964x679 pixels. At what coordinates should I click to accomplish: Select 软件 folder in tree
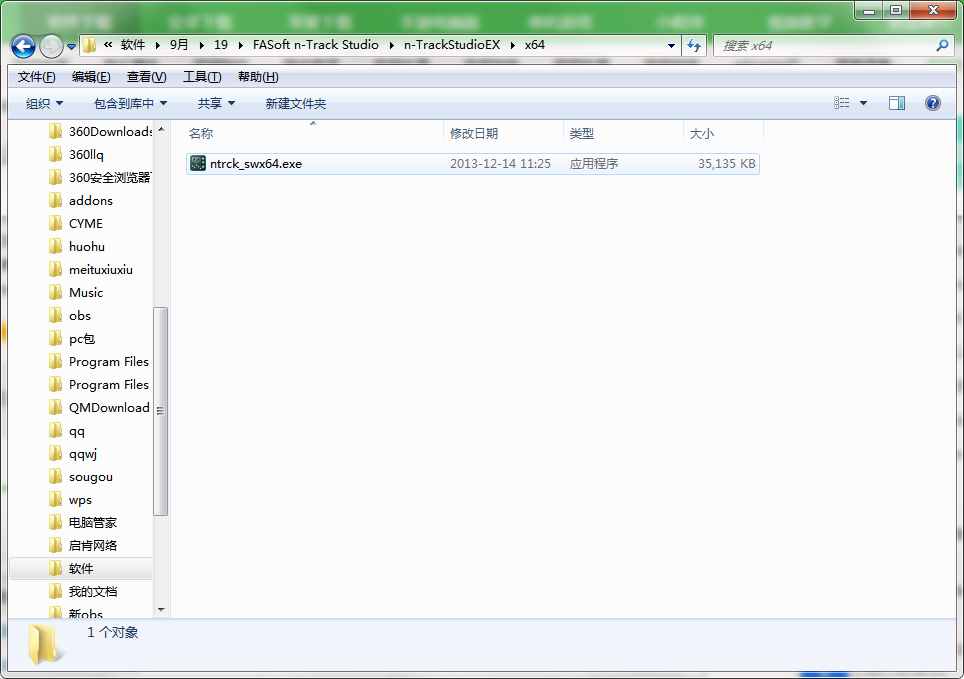point(81,568)
